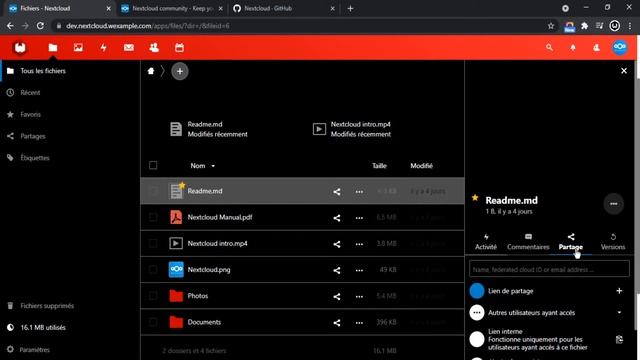Create a Lien de partage with plus
The width and height of the screenshot is (640, 360).
619,291
